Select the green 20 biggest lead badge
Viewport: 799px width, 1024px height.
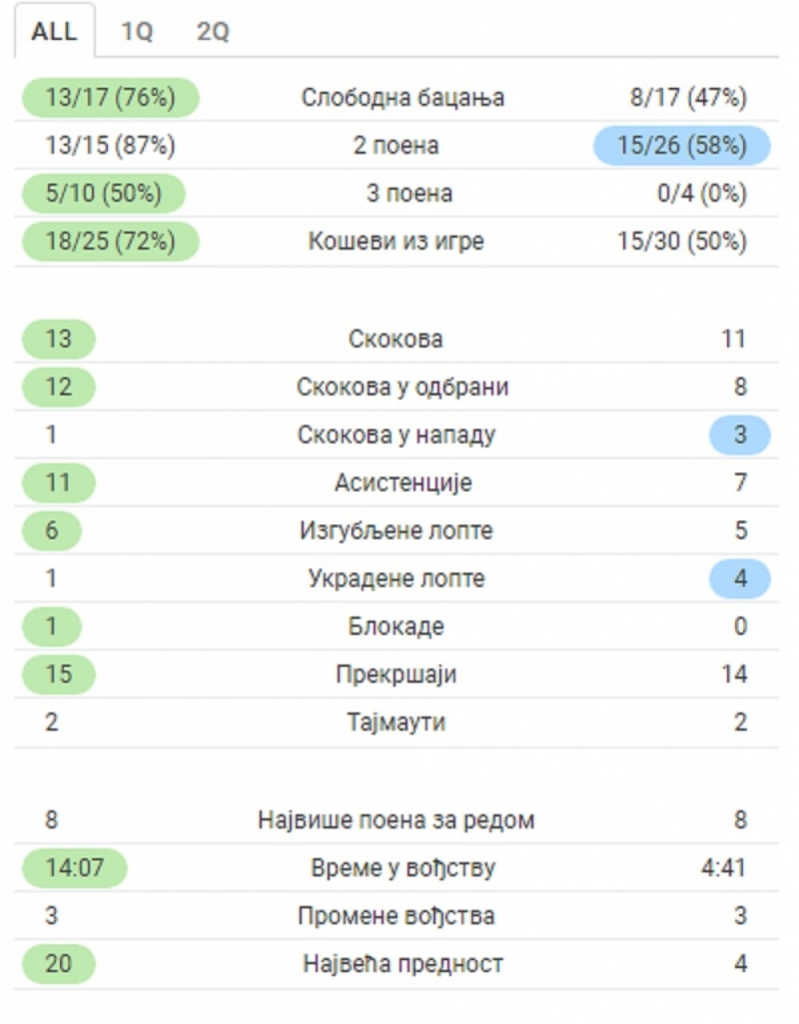pyautogui.click(x=57, y=962)
